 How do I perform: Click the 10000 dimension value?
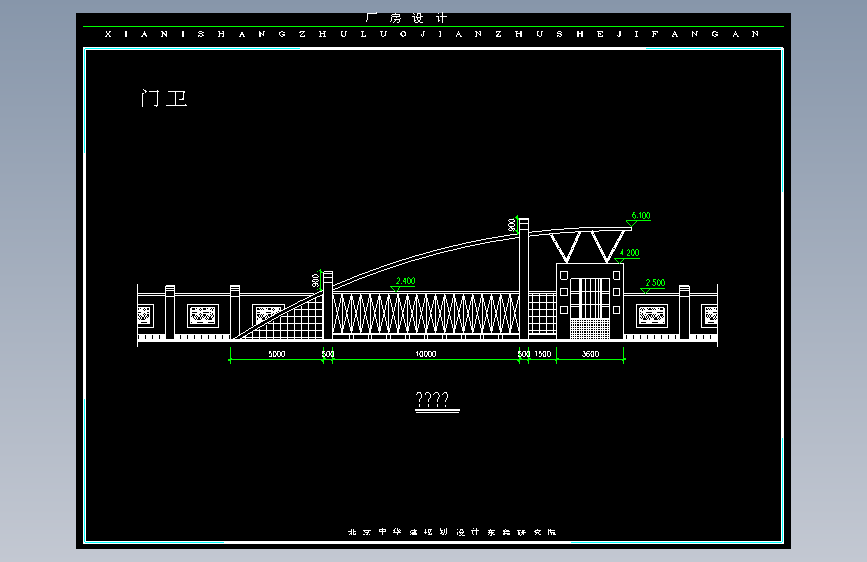pyautogui.click(x=426, y=354)
